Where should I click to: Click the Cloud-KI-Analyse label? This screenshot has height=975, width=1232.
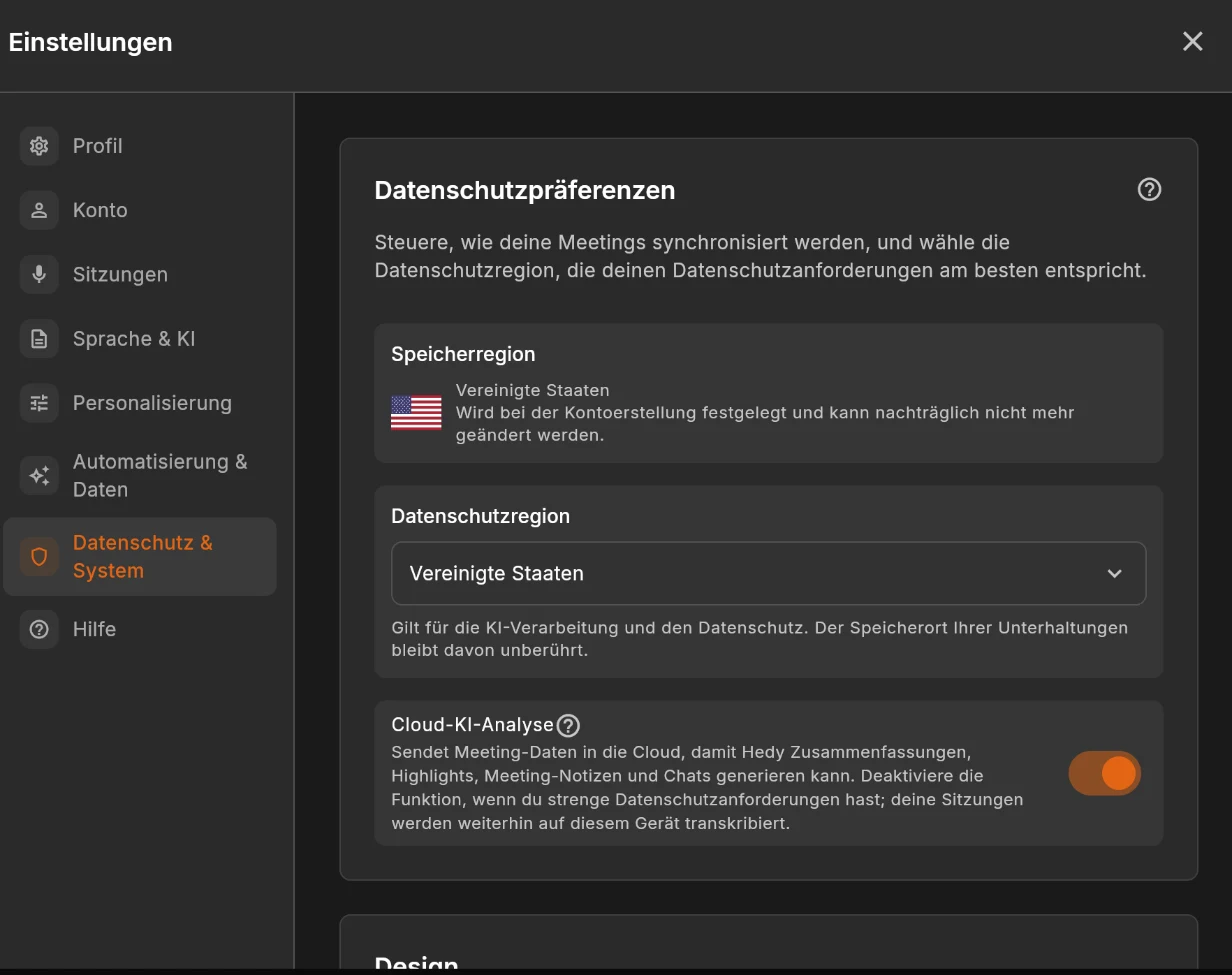coord(472,724)
